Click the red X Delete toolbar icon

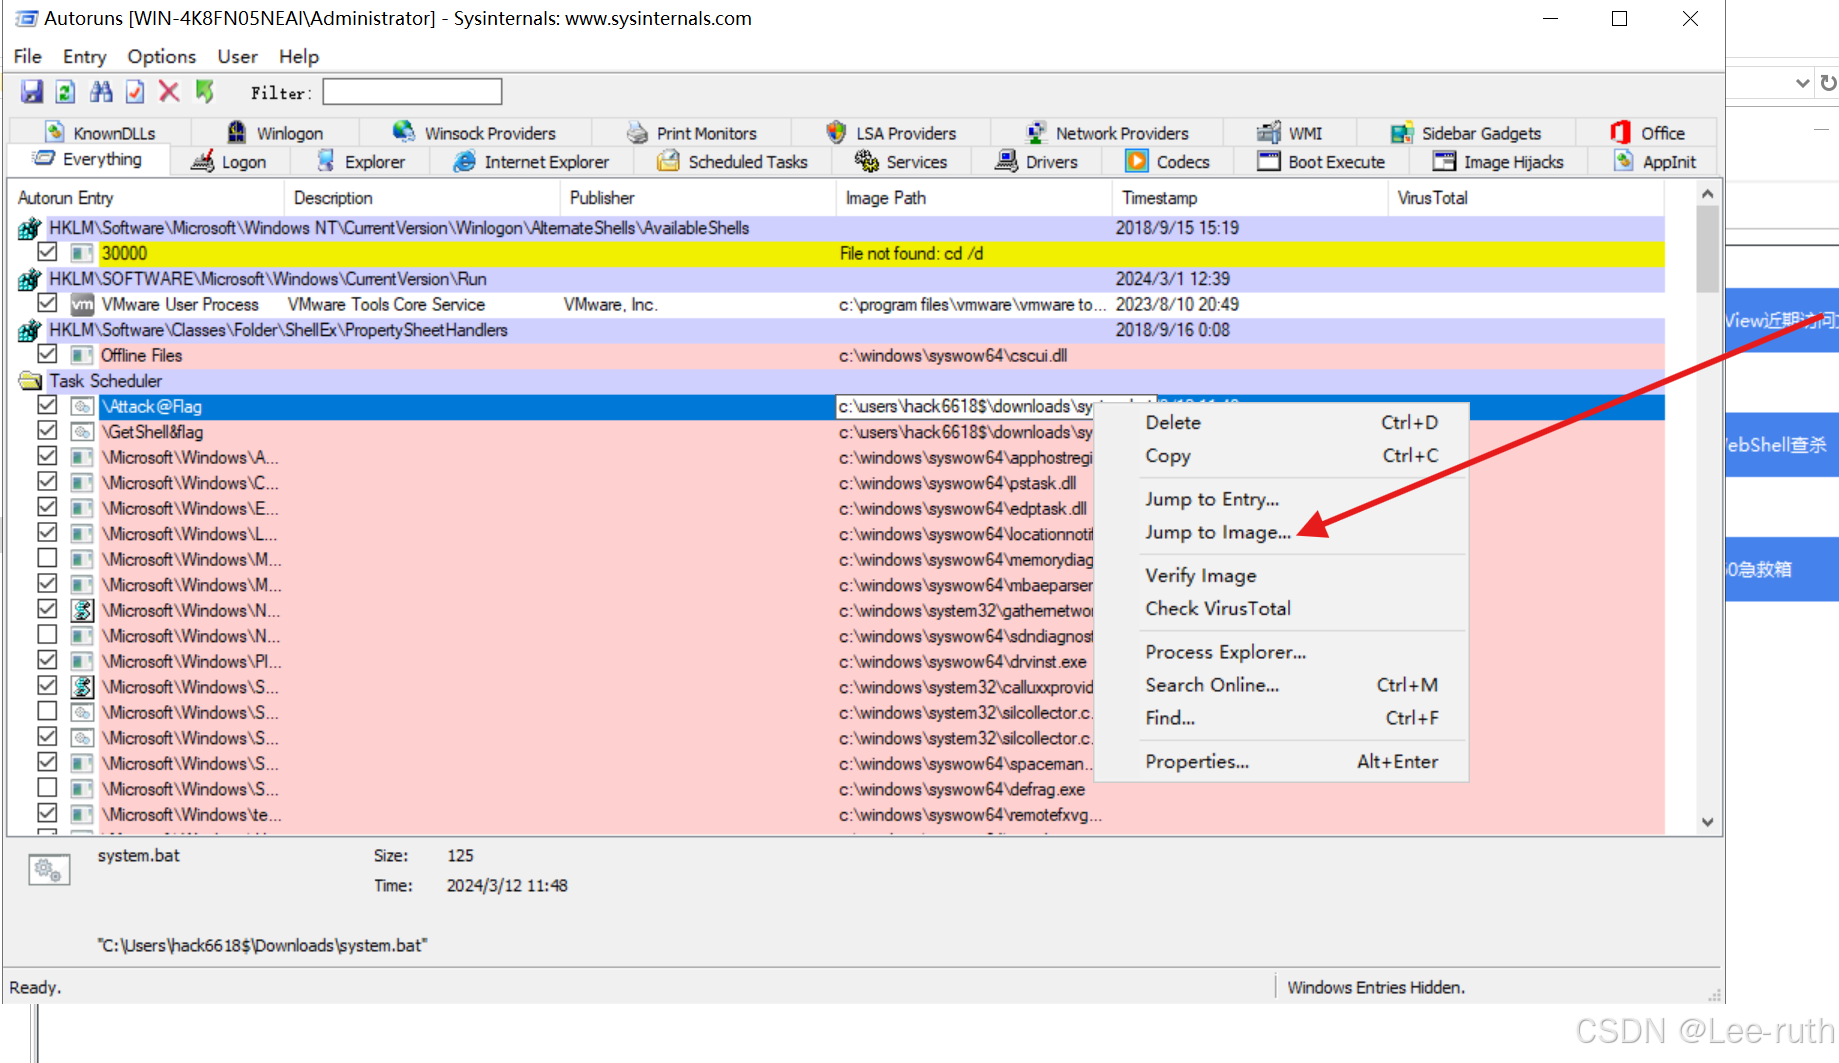[169, 92]
